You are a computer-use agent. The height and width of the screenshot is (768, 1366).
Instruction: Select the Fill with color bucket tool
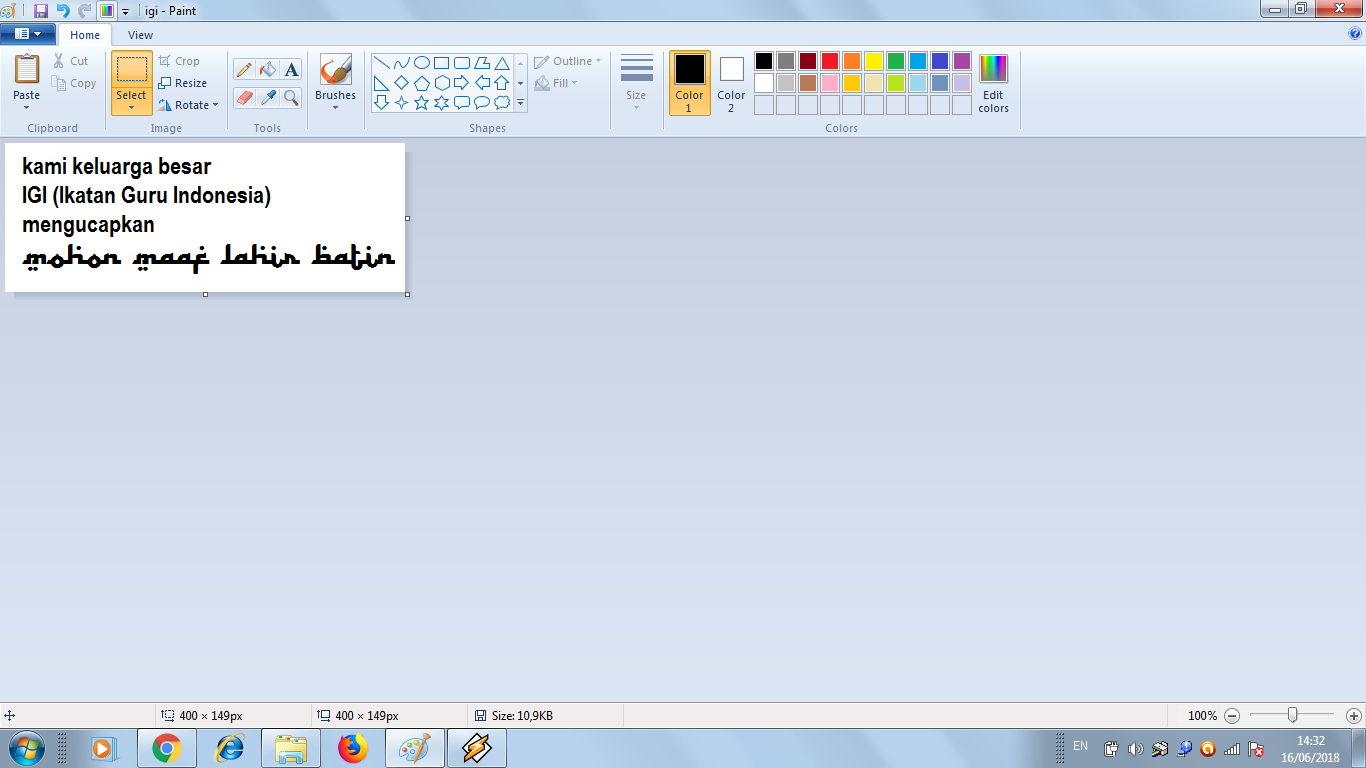[x=267, y=69]
